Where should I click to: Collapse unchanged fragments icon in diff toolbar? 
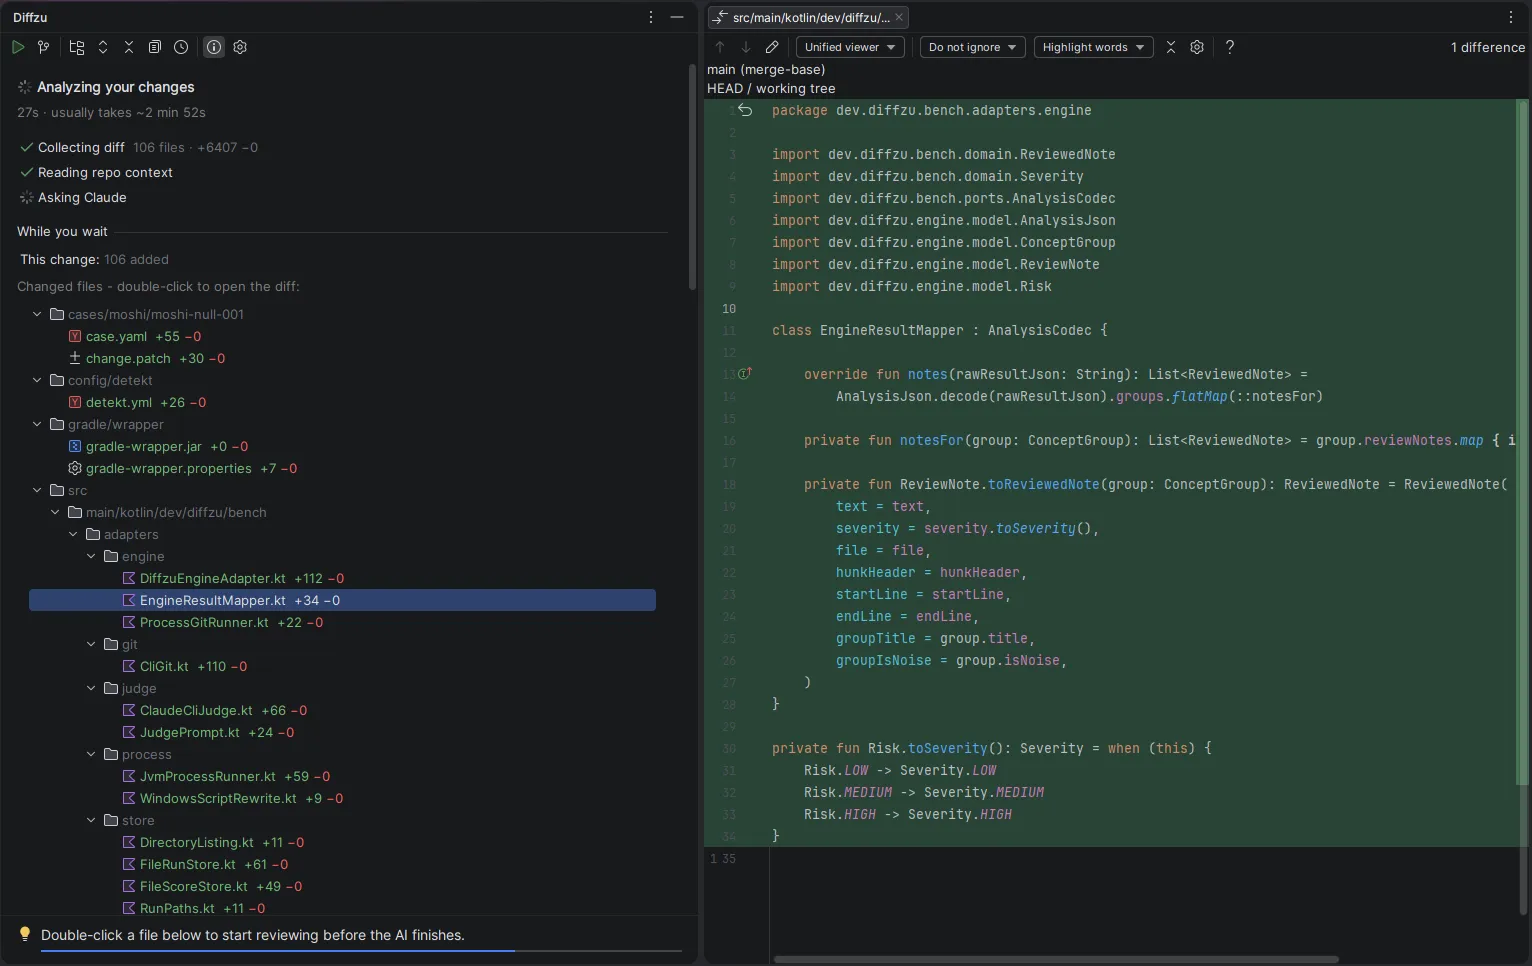pos(1171,47)
